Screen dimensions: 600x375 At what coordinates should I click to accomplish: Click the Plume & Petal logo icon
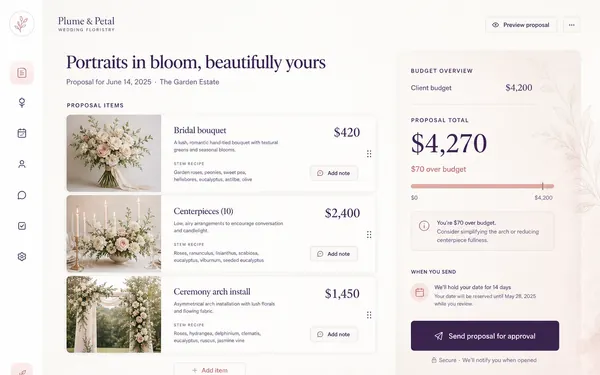pos(22,24)
